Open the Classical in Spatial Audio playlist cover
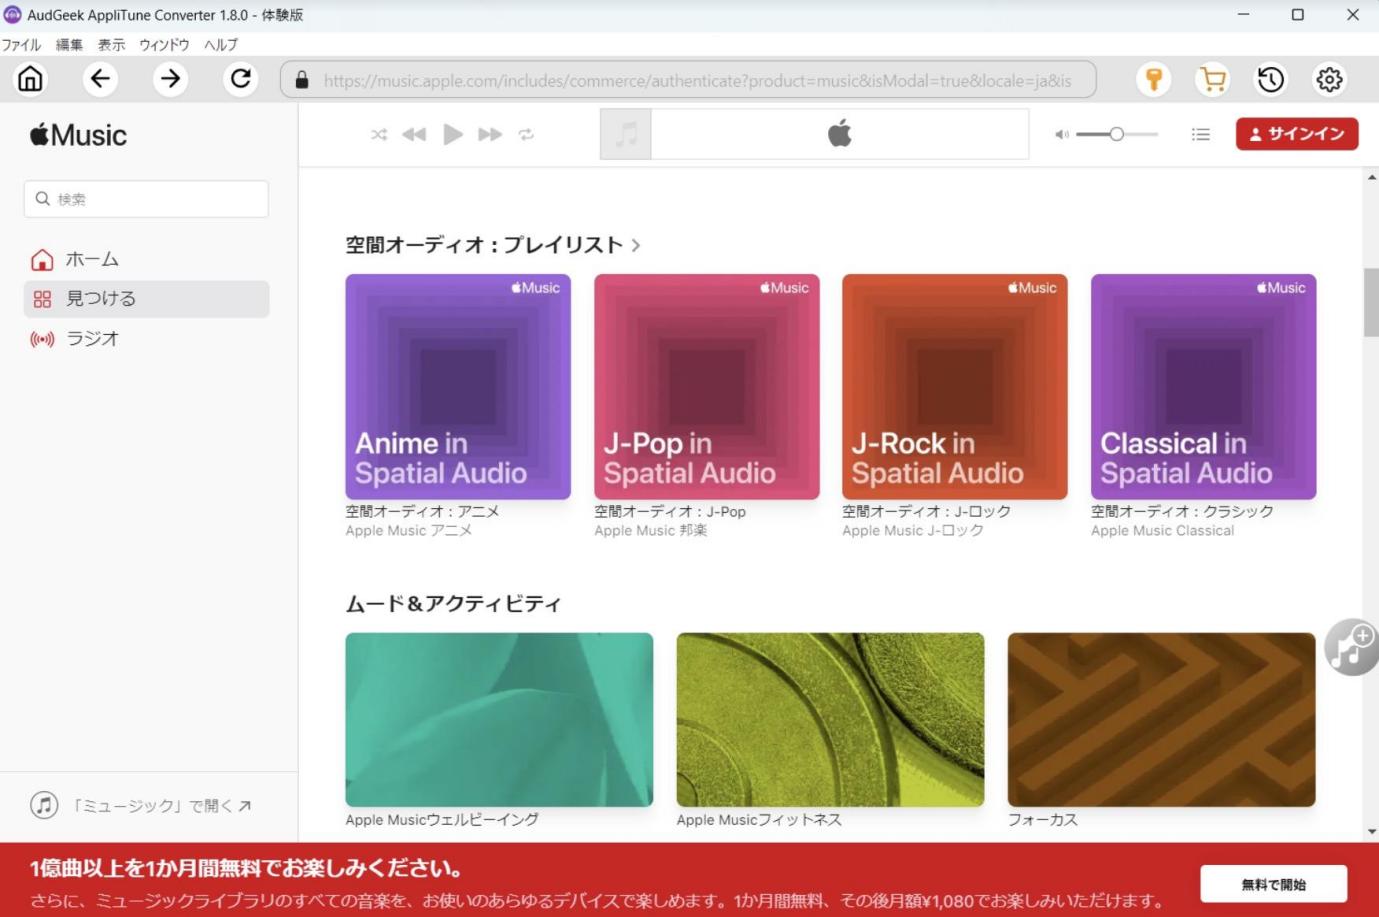The height and width of the screenshot is (917, 1379). pyautogui.click(x=1204, y=387)
